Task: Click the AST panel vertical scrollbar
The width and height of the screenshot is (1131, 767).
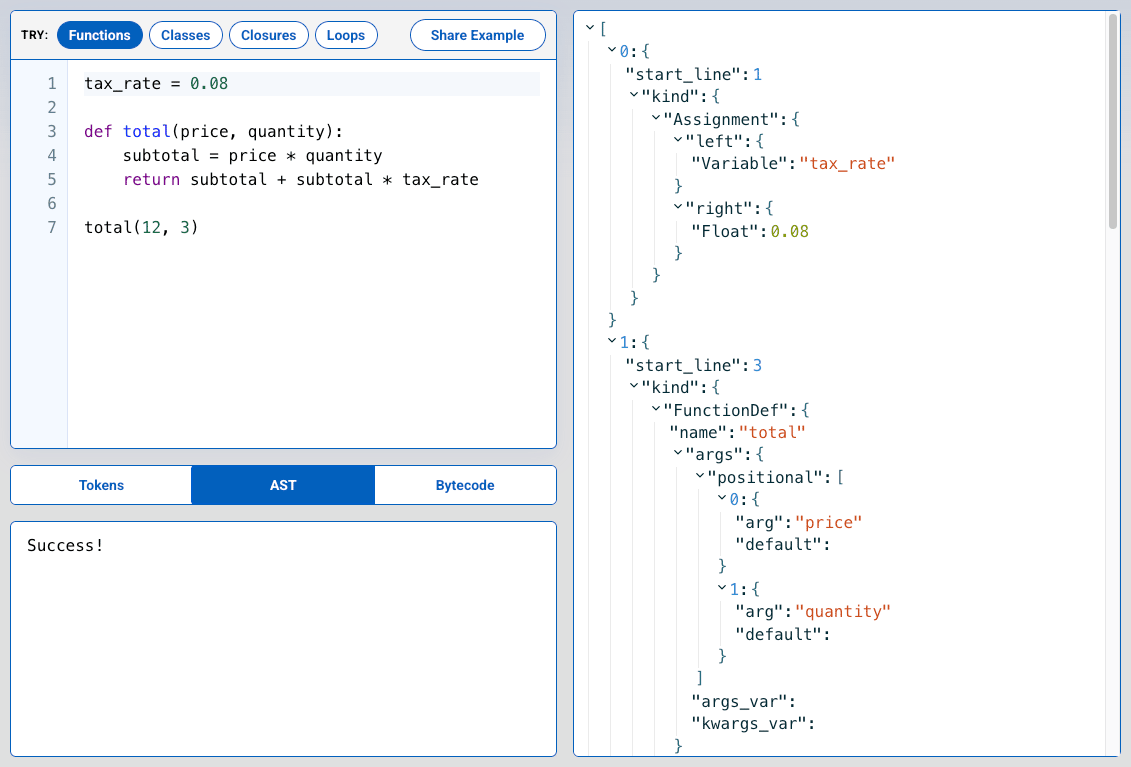Action: click(x=1113, y=121)
